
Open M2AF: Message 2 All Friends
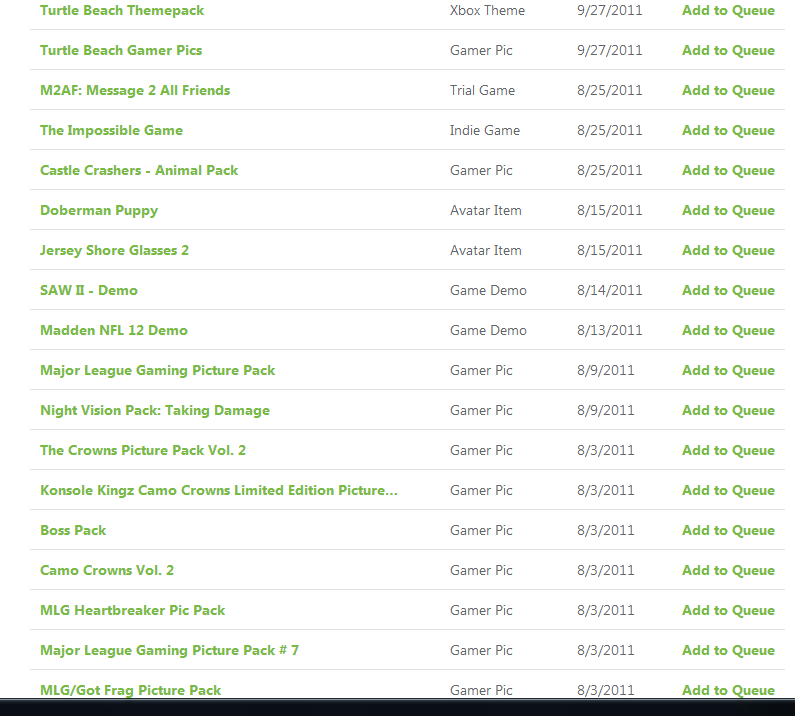pyautogui.click(x=135, y=91)
